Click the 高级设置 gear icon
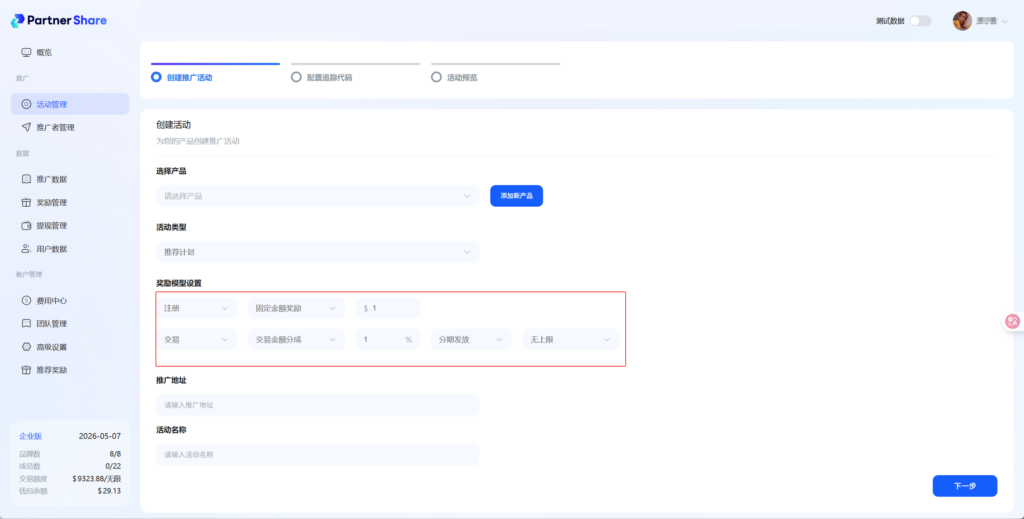Viewport: 1024px width, 519px height. (x=26, y=347)
